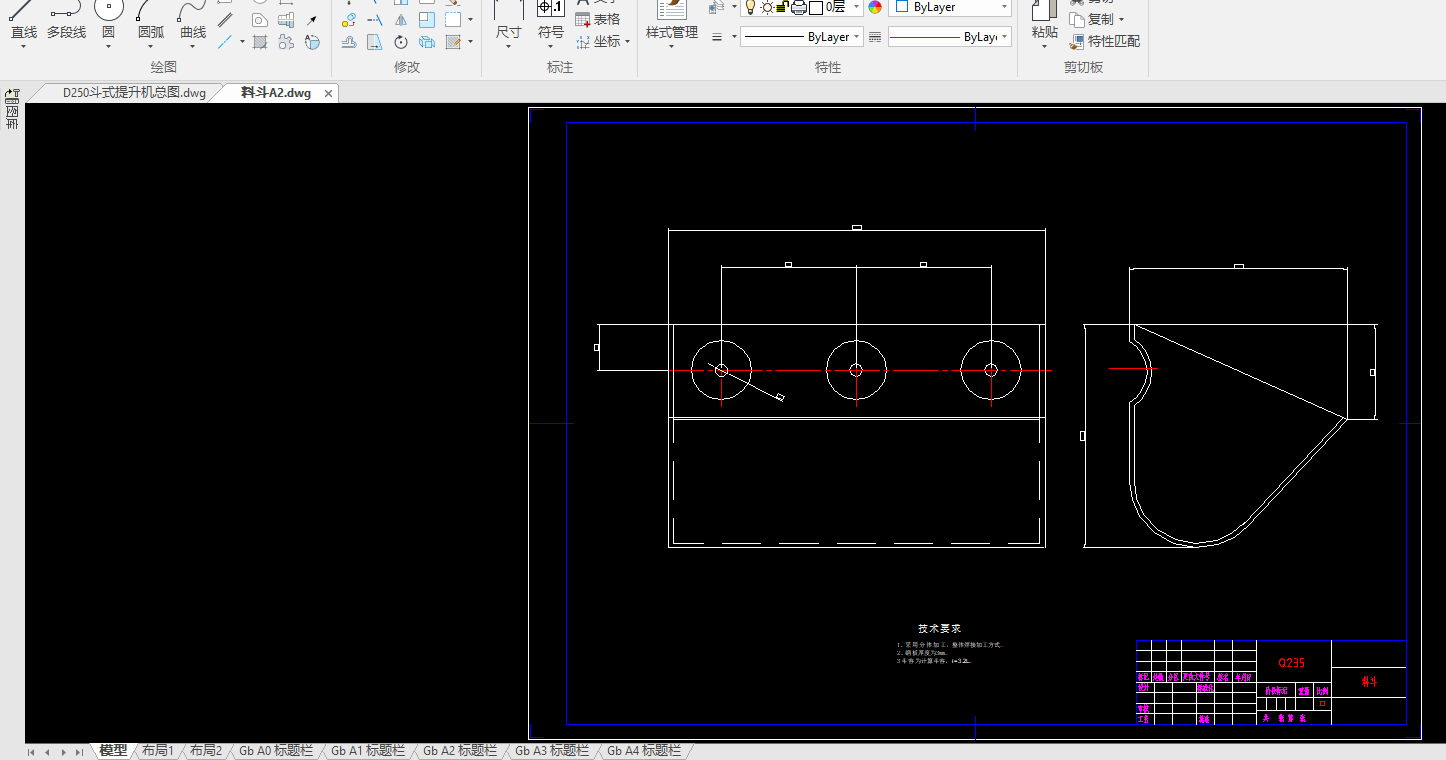1446x760 pixels.
Task: Click the layer properties manager icon
Action: point(716,7)
